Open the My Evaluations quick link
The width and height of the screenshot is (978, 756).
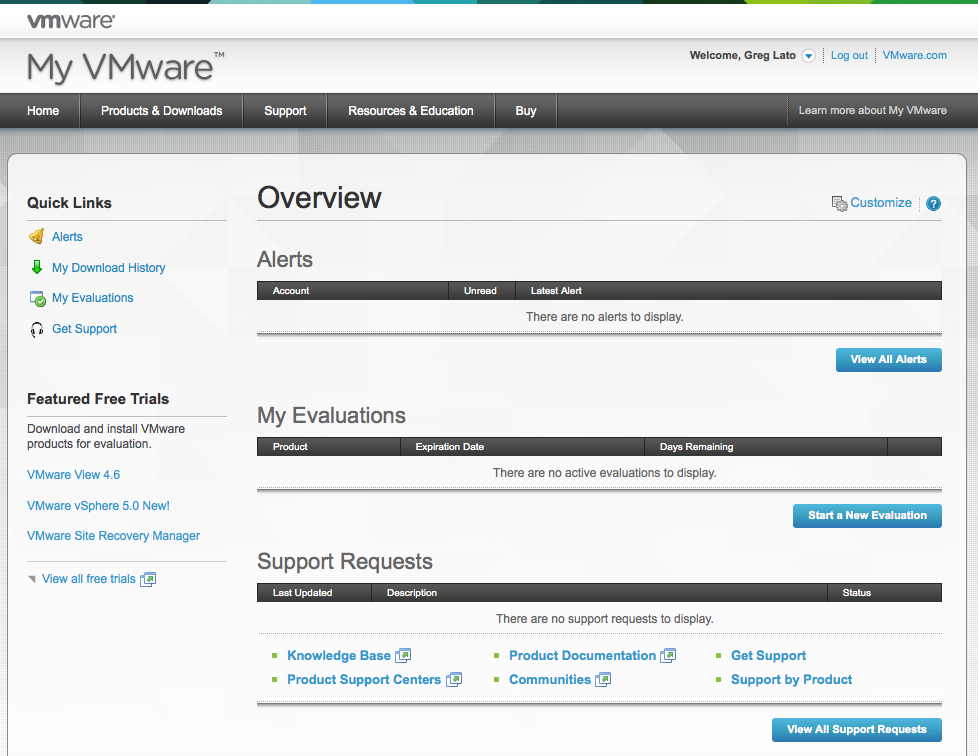[x=92, y=298]
